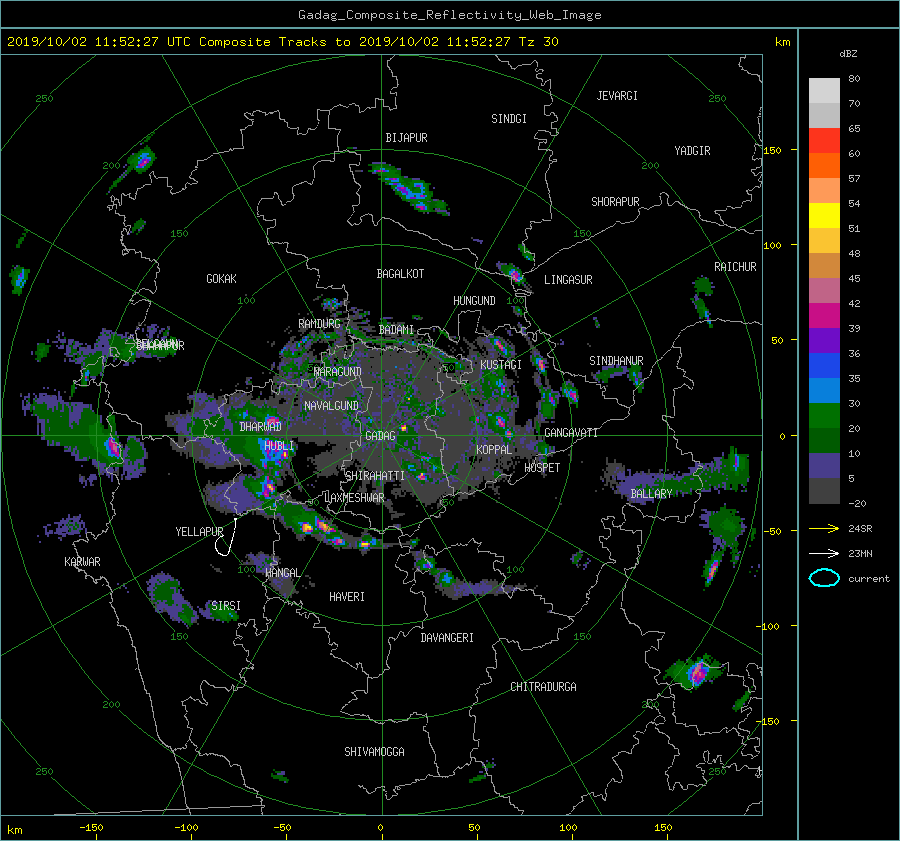The image size is (900, 841).
Task: Click the white storm track near YELLAPUR
Action: (226, 537)
